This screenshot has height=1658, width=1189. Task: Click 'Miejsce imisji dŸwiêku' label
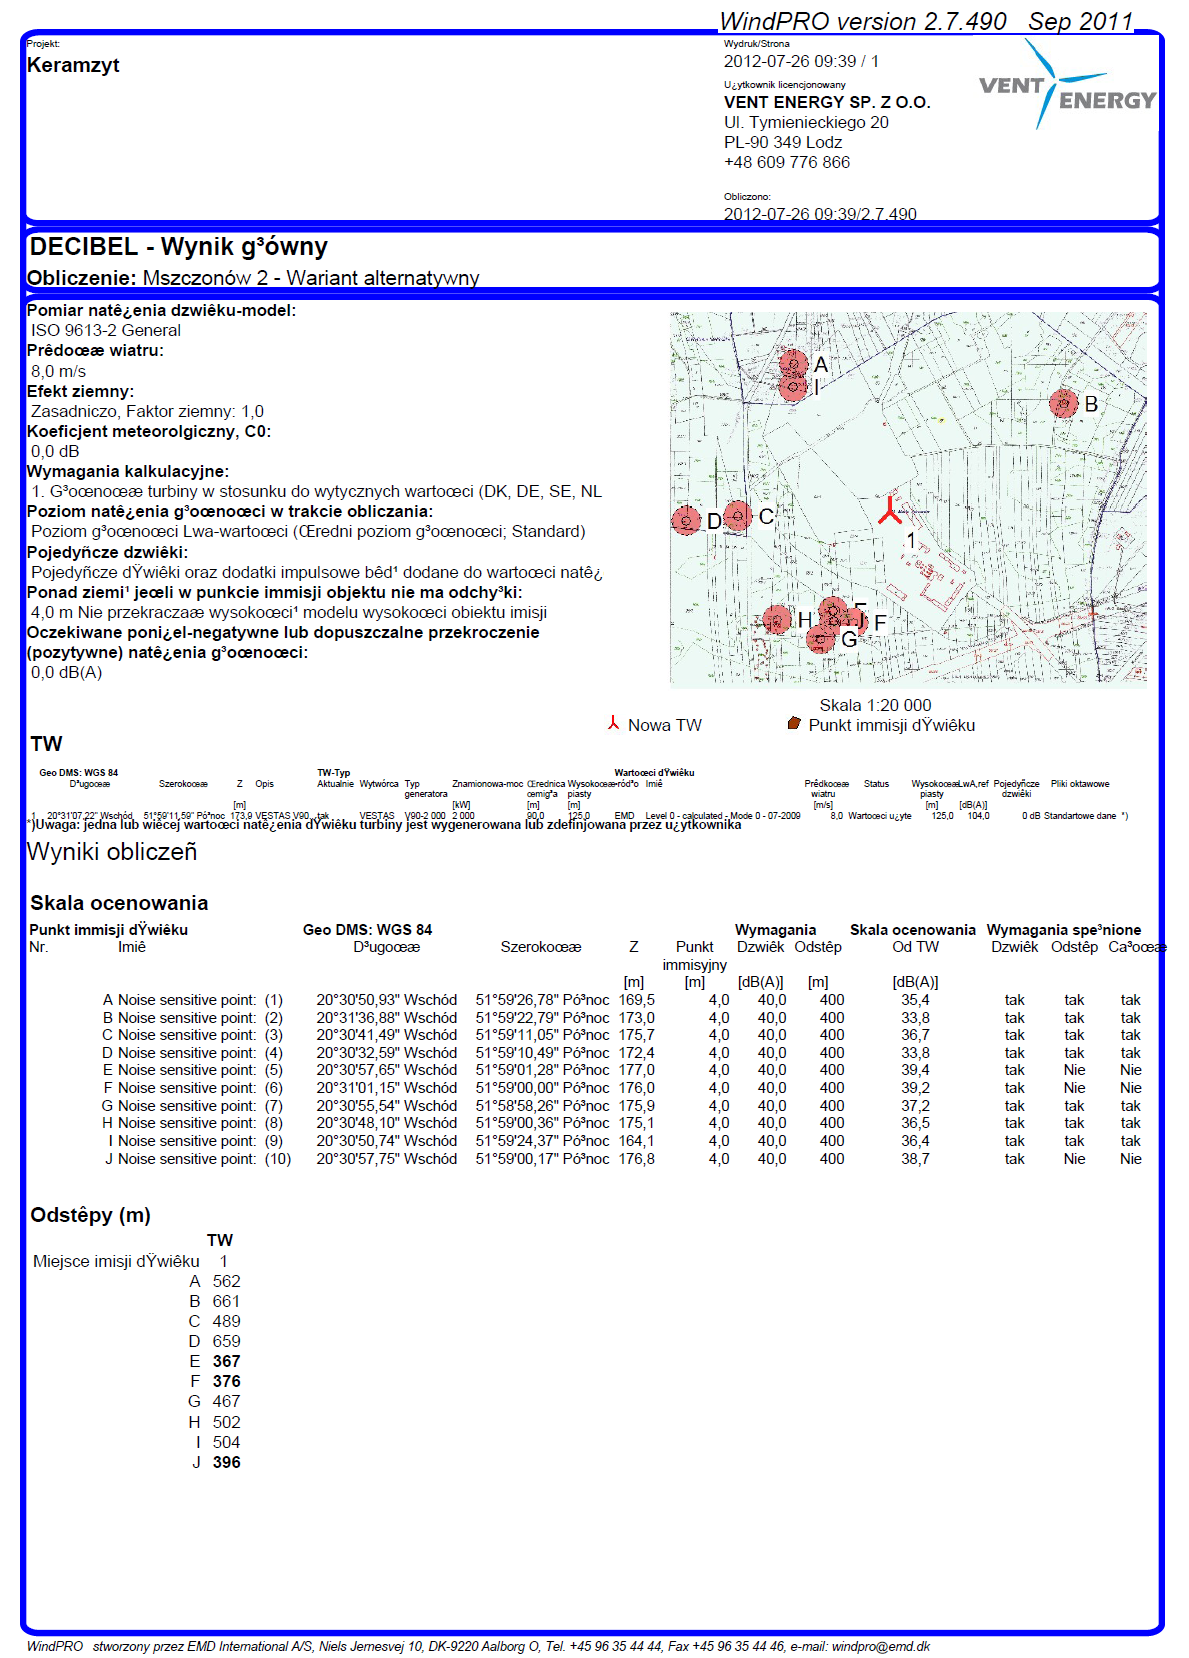tap(116, 1261)
